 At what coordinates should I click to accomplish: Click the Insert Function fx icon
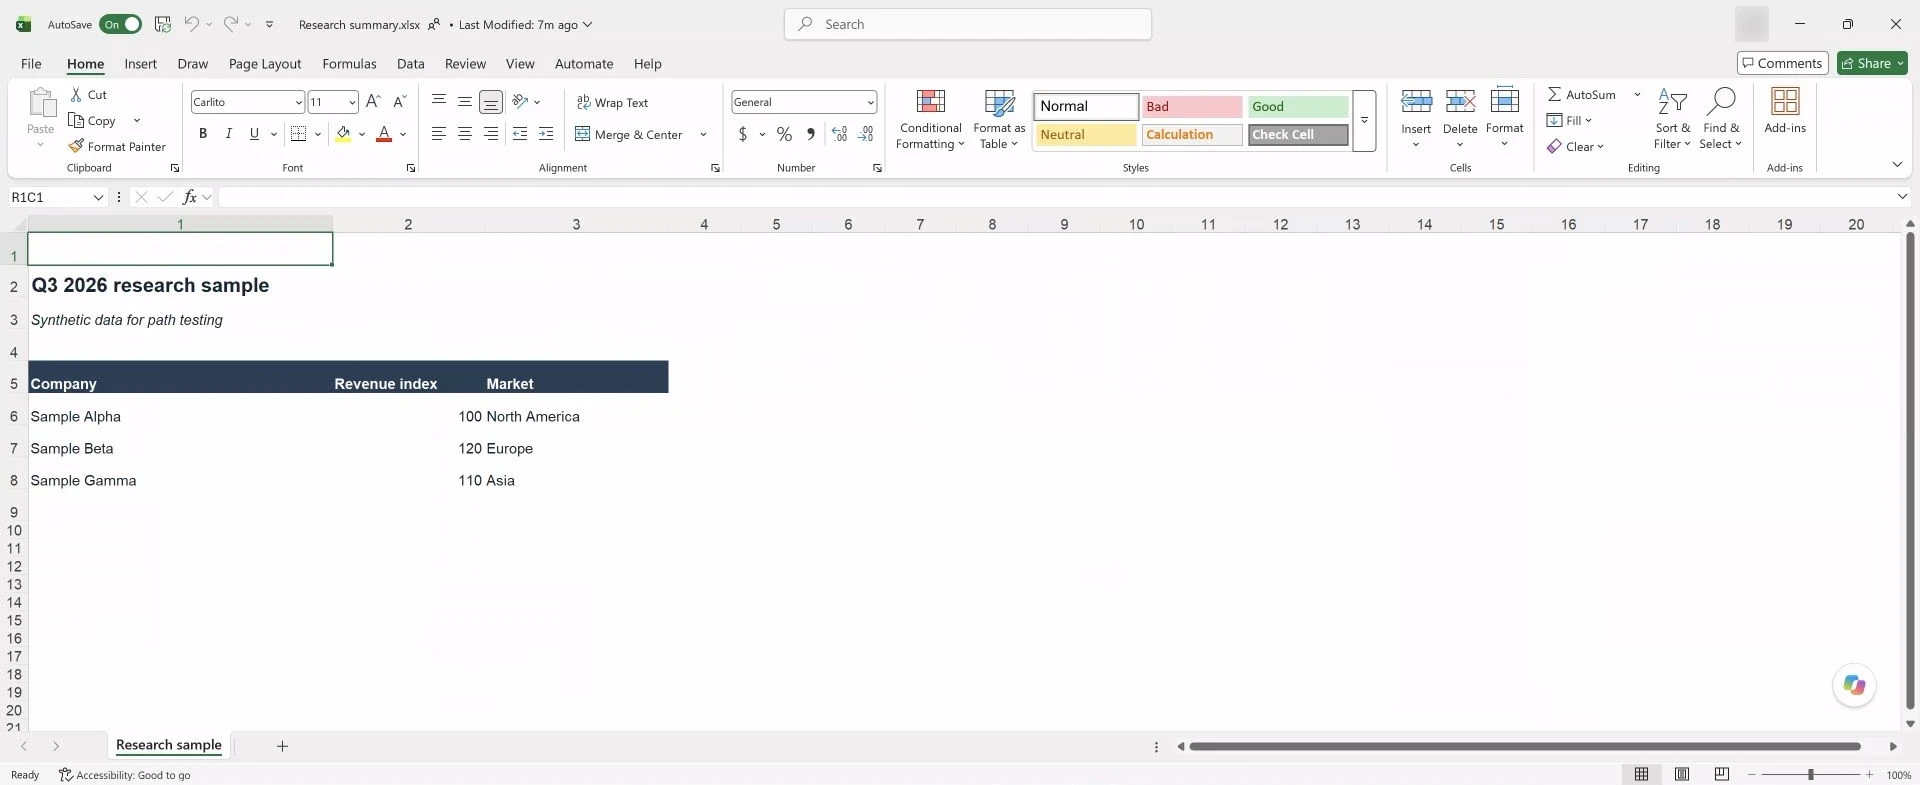coord(190,197)
